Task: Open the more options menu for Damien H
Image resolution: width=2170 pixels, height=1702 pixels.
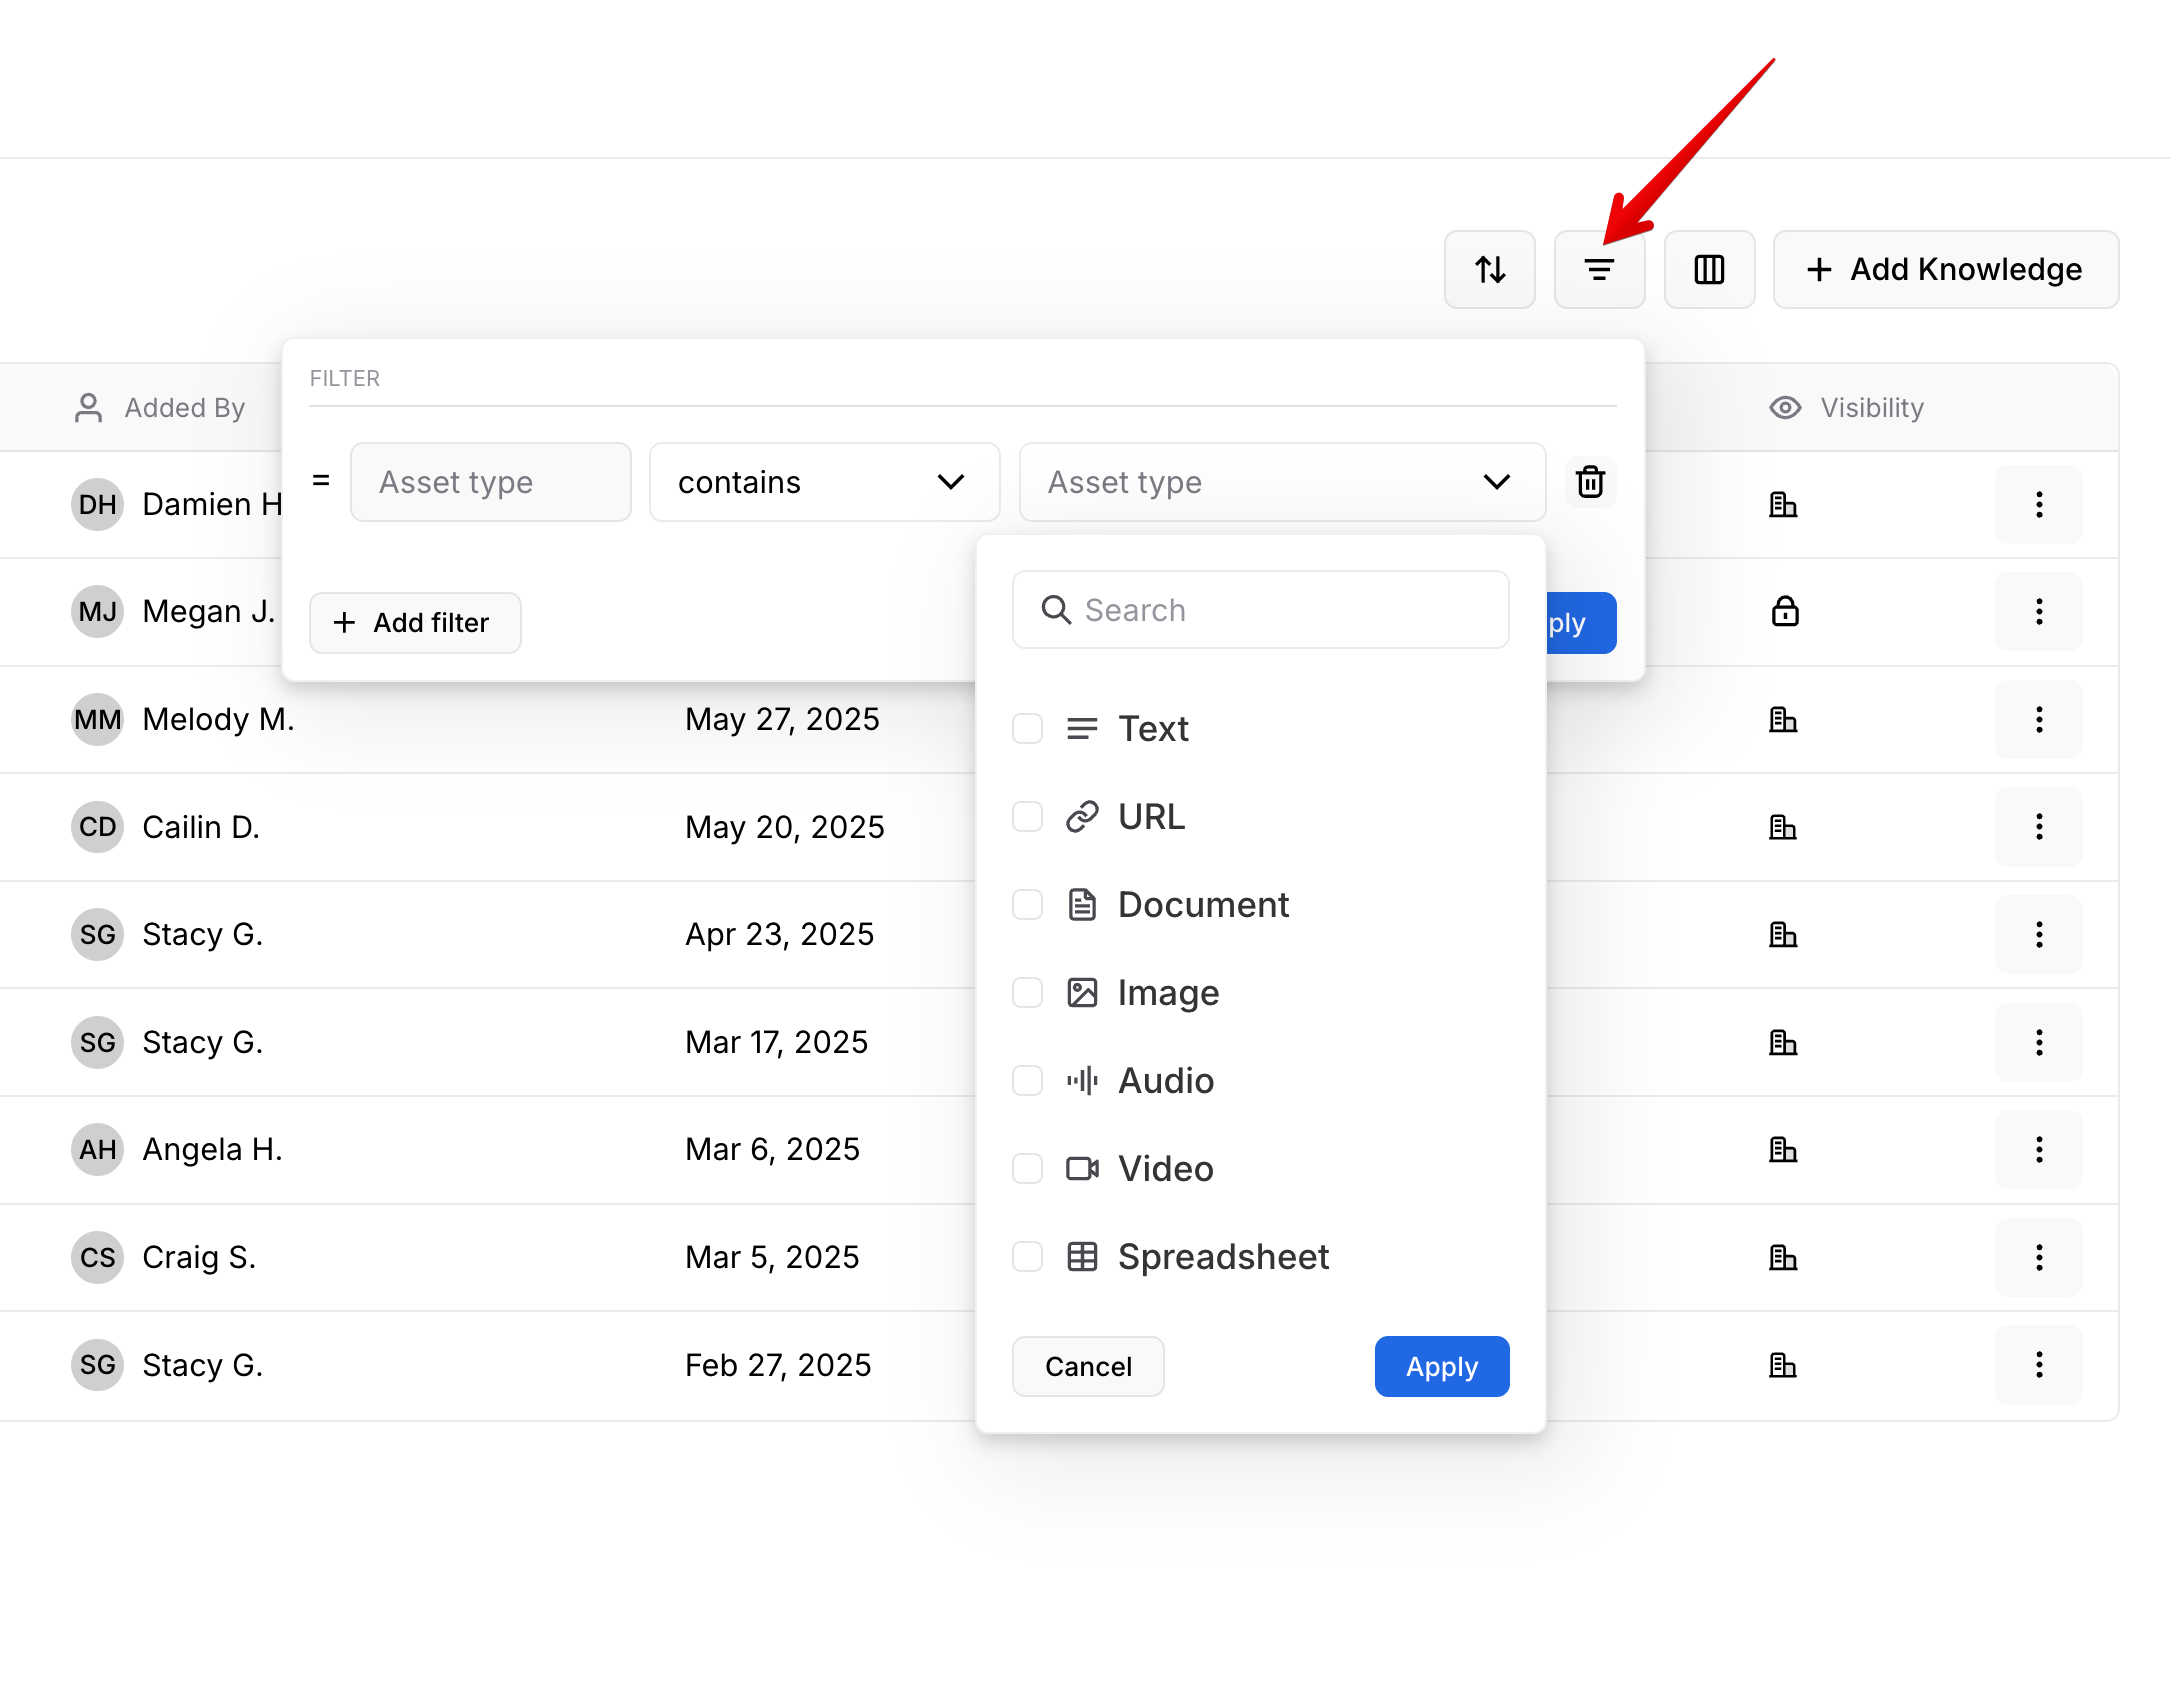Action: 2038,504
